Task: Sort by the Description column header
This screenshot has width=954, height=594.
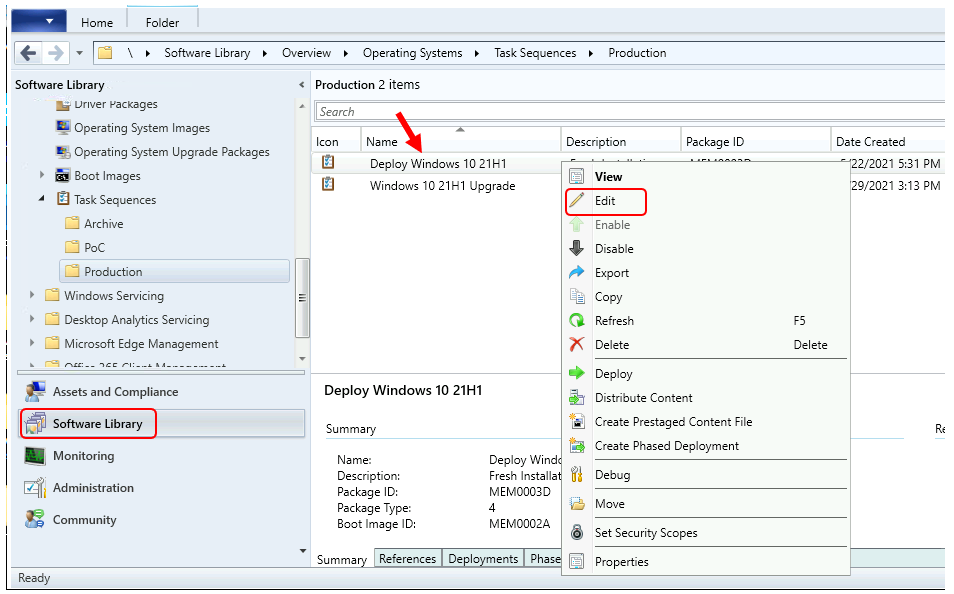Action: click(x=621, y=141)
